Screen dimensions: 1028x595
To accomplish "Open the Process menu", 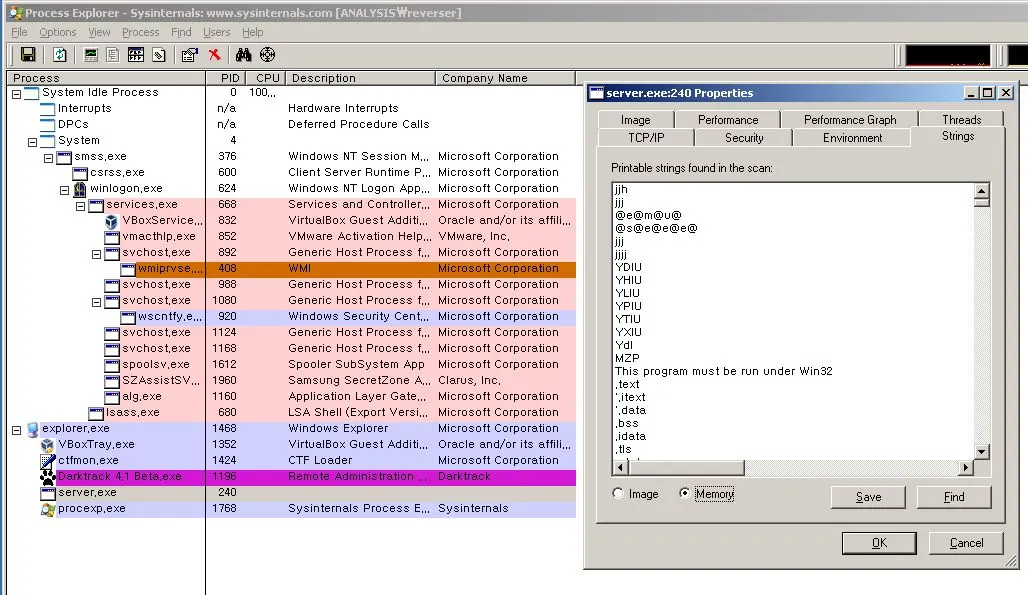I will tap(140, 32).
